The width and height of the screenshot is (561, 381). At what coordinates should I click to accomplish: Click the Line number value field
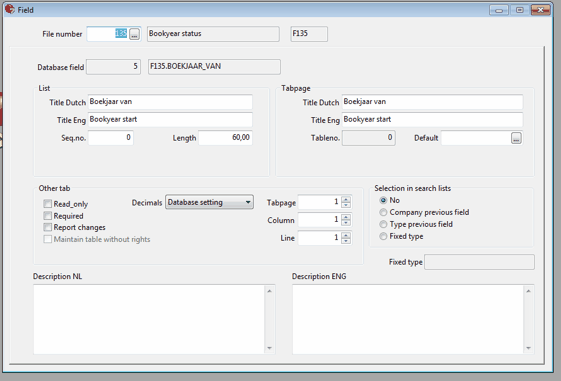319,238
